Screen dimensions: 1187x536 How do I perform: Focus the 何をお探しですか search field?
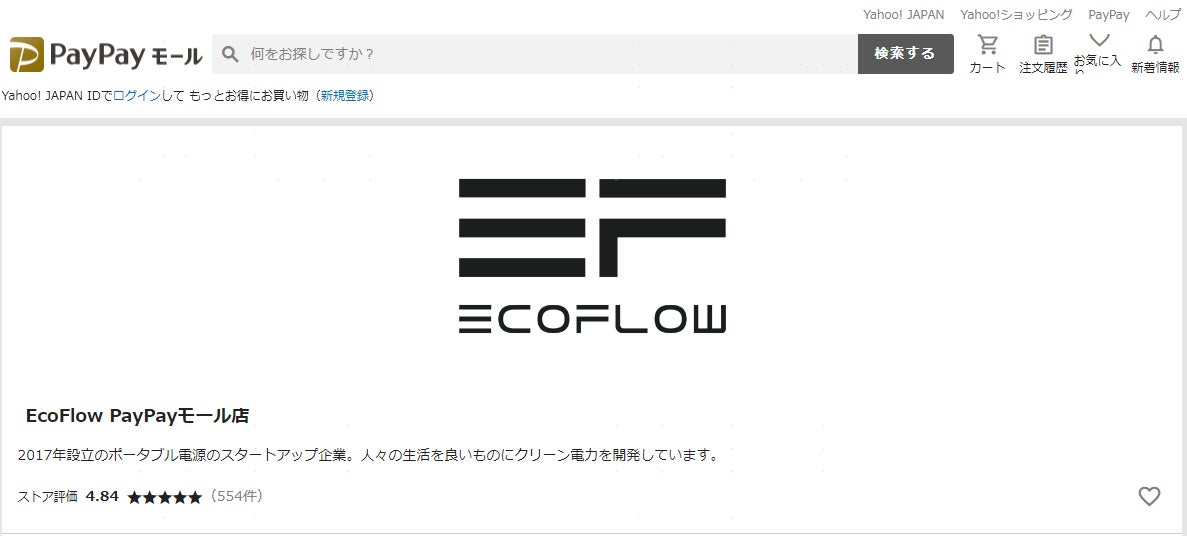click(x=553, y=54)
